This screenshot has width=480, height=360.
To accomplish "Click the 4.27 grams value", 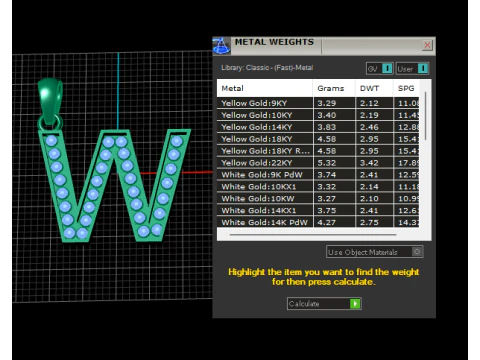I will (327, 222).
